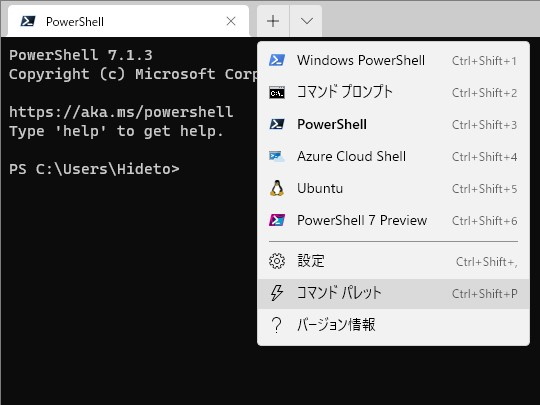Open Azure Cloud Shell from menu
Viewport: 540px width, 405px height.
click(x=393, y=156)
